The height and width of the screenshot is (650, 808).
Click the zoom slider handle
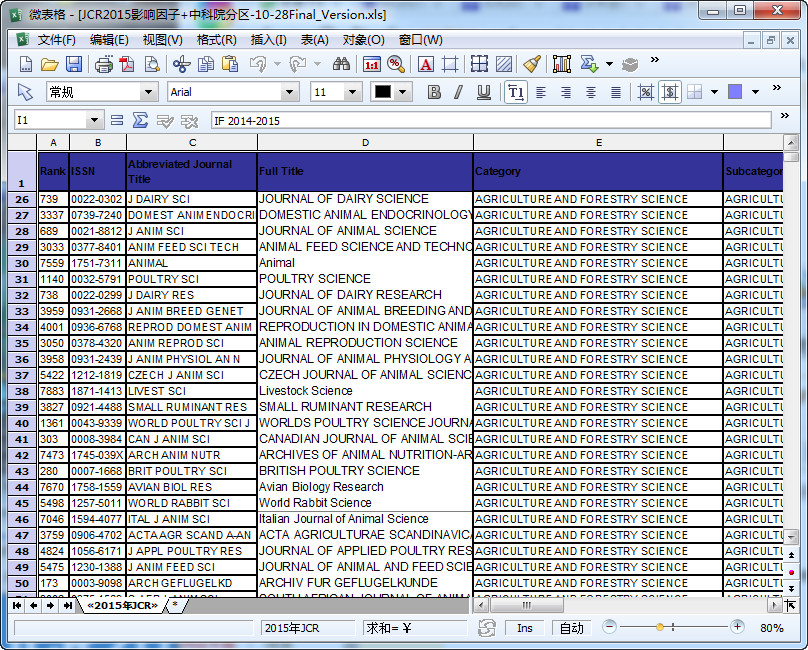click(660, 627)
